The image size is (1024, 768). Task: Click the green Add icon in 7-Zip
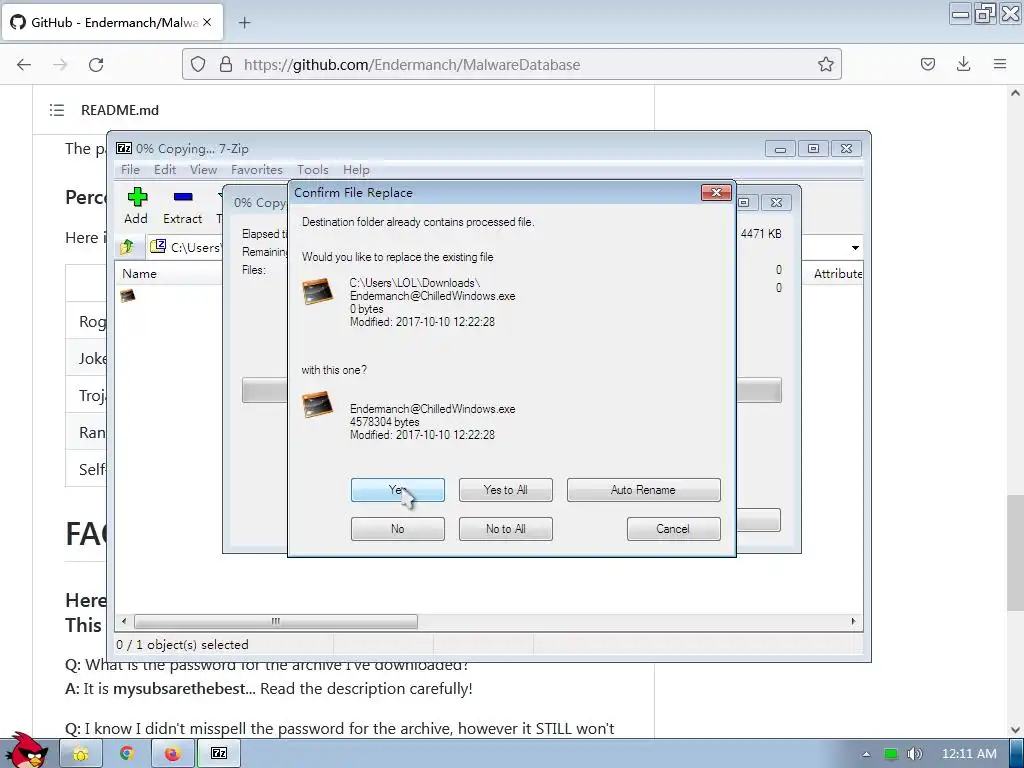(136, 197)
